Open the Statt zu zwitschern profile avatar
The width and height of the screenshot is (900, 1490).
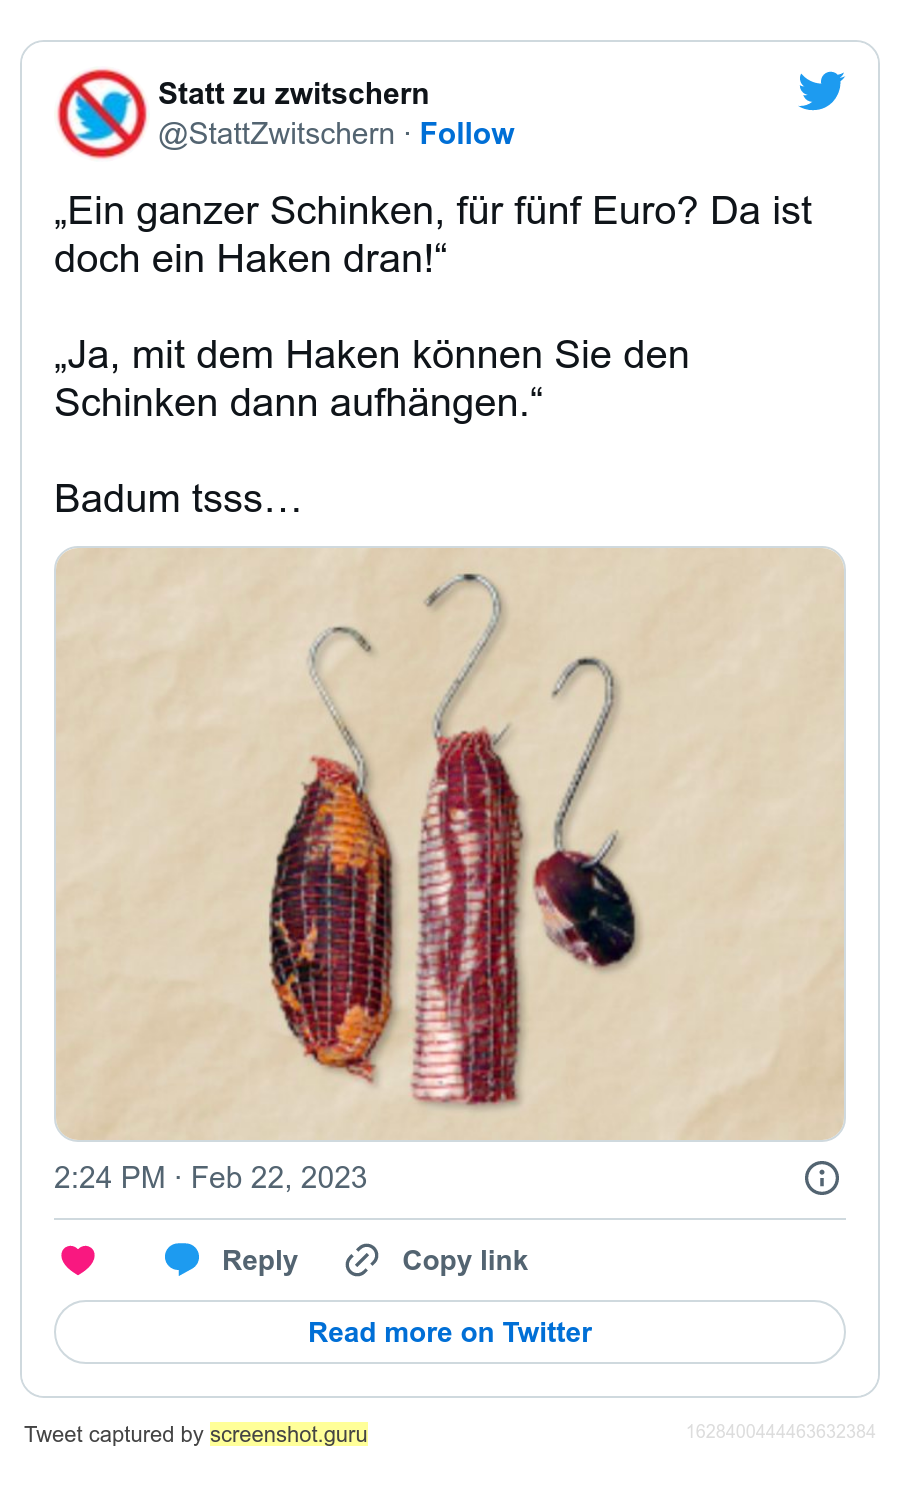(x=102, y=113)
